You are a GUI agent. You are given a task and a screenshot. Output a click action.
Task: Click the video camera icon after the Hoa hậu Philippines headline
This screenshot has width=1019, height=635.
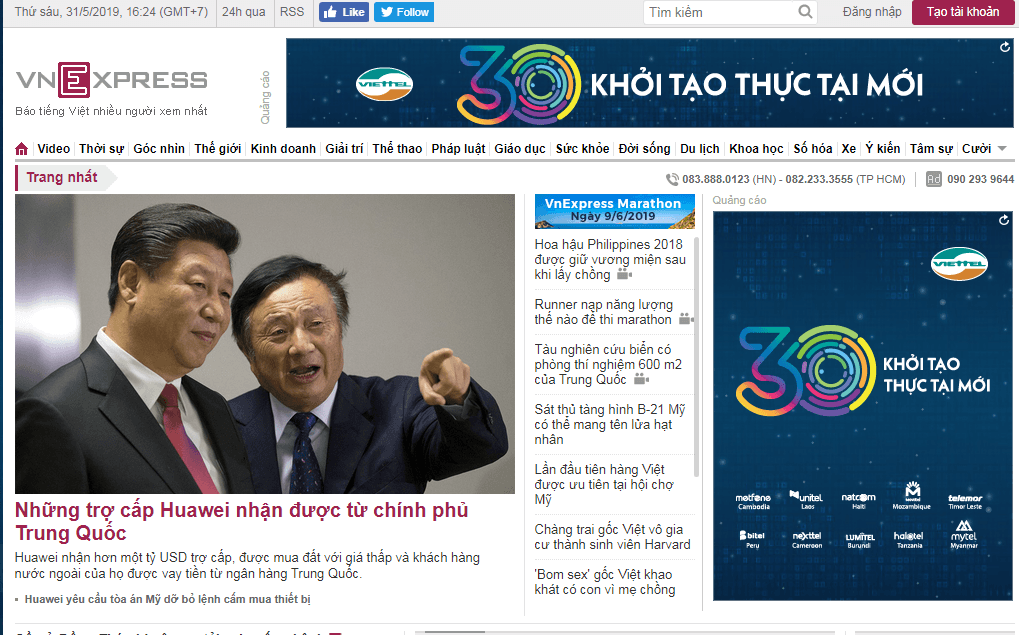[624, 275]
